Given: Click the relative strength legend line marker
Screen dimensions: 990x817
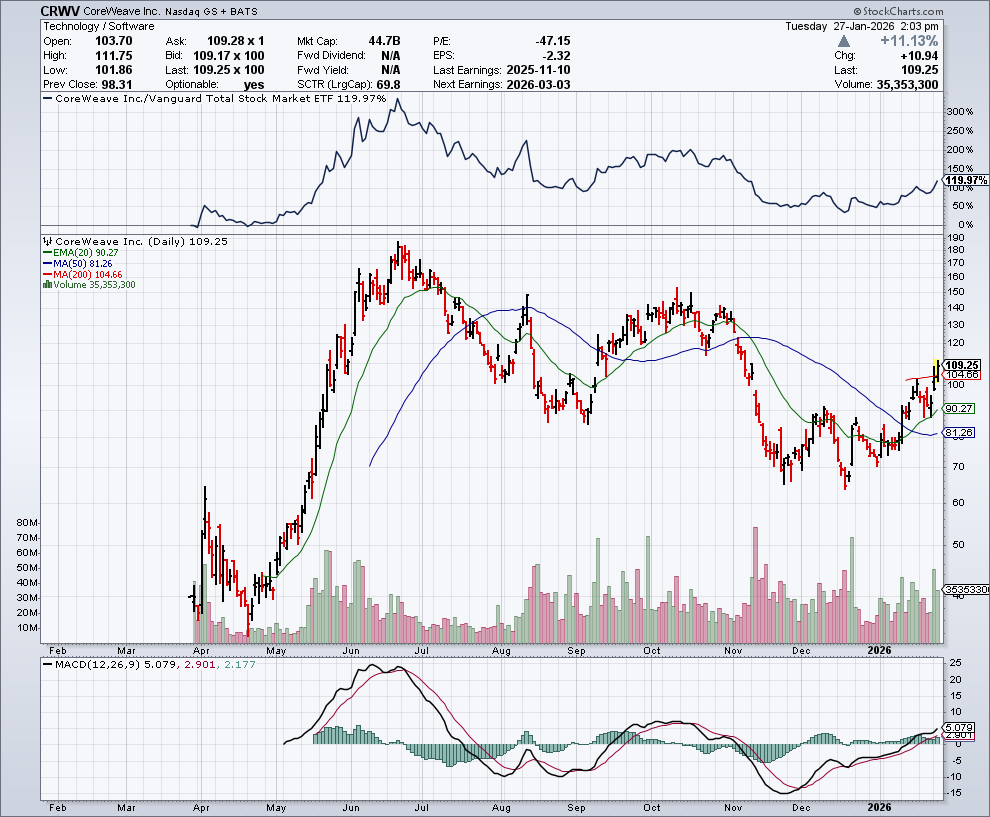Looking at the screenshot, I should [47, 100].
